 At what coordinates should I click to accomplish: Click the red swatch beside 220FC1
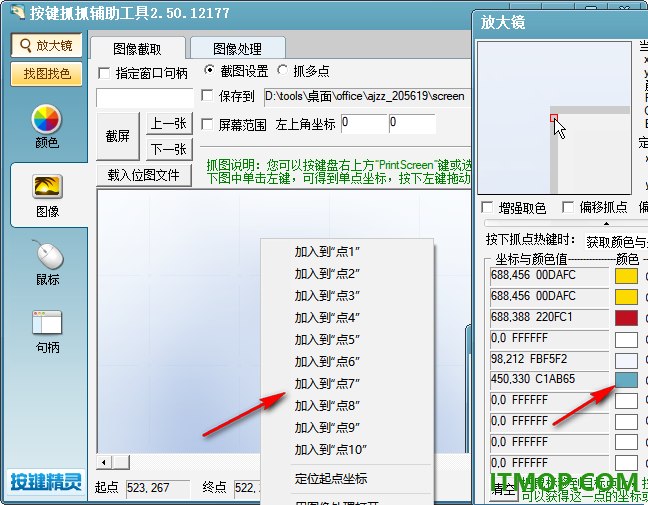[626, 318]
